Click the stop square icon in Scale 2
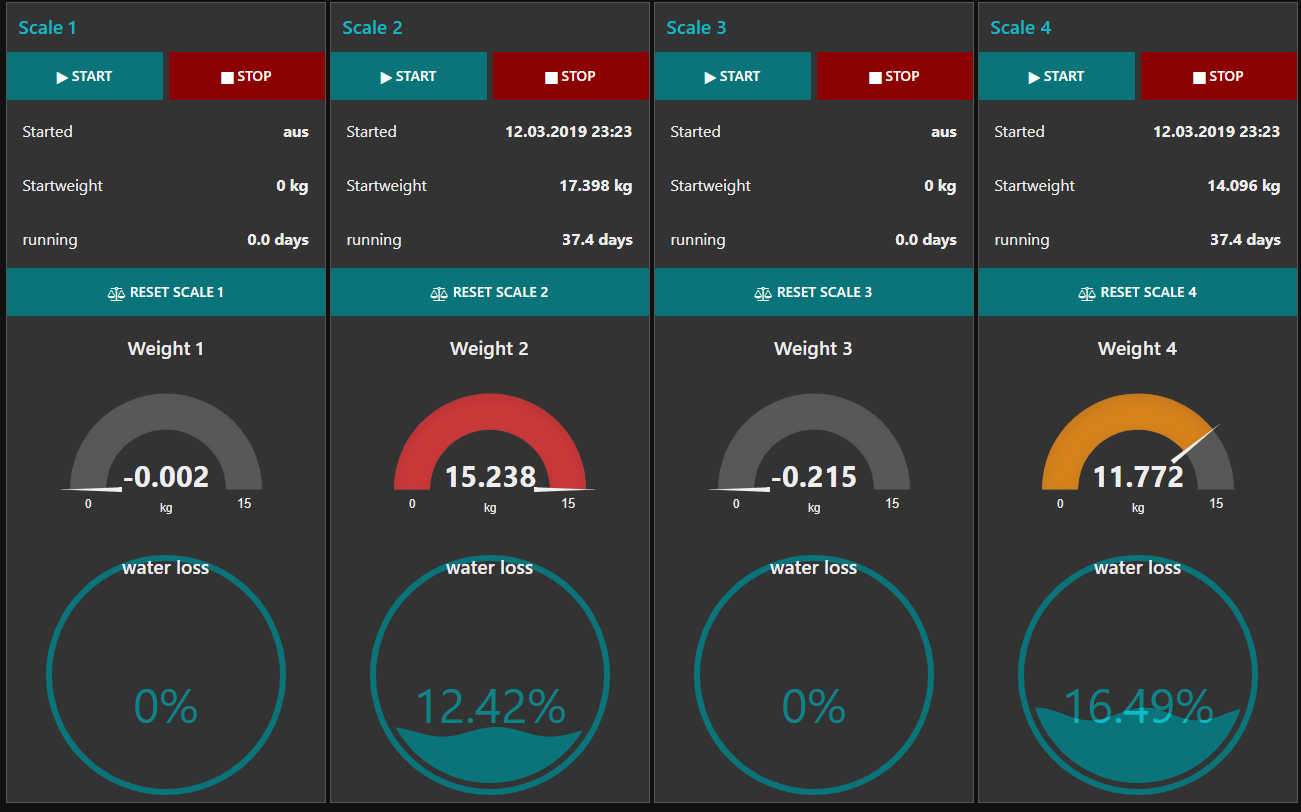1301x812 pixels. pyautogui.click(x=551, y=77)
